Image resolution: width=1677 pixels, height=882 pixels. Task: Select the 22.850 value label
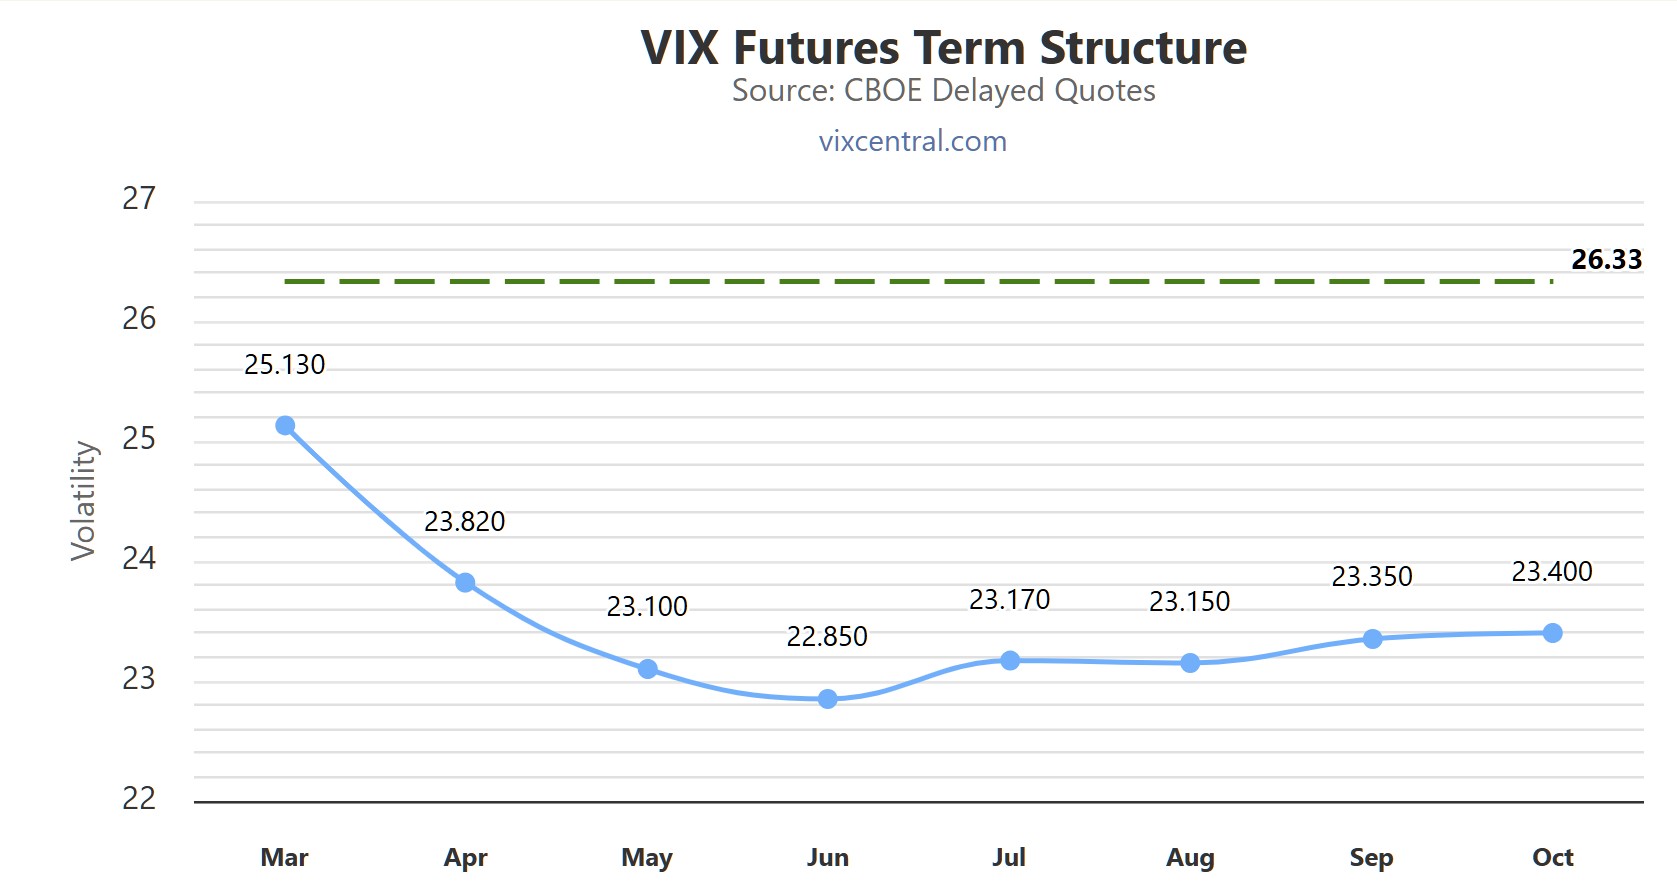point(827,637)
